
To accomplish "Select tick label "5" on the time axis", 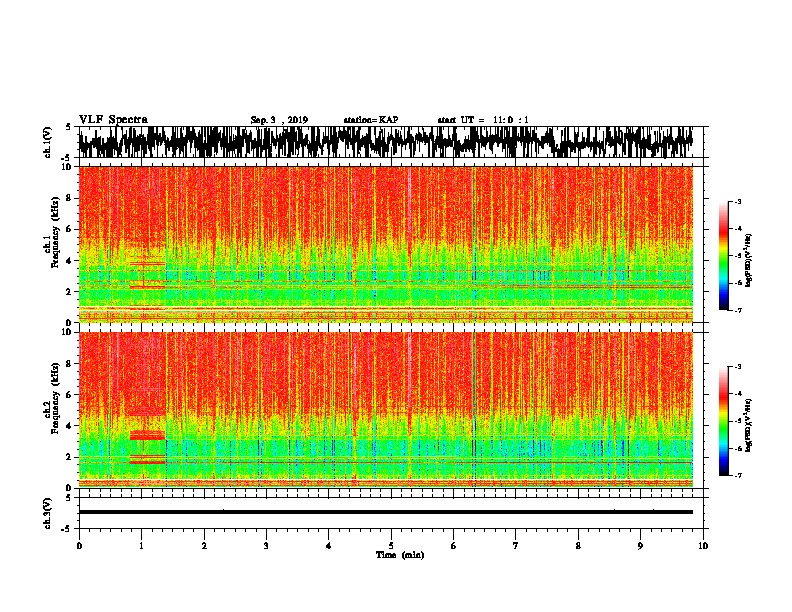I will (x=391, y=546).
